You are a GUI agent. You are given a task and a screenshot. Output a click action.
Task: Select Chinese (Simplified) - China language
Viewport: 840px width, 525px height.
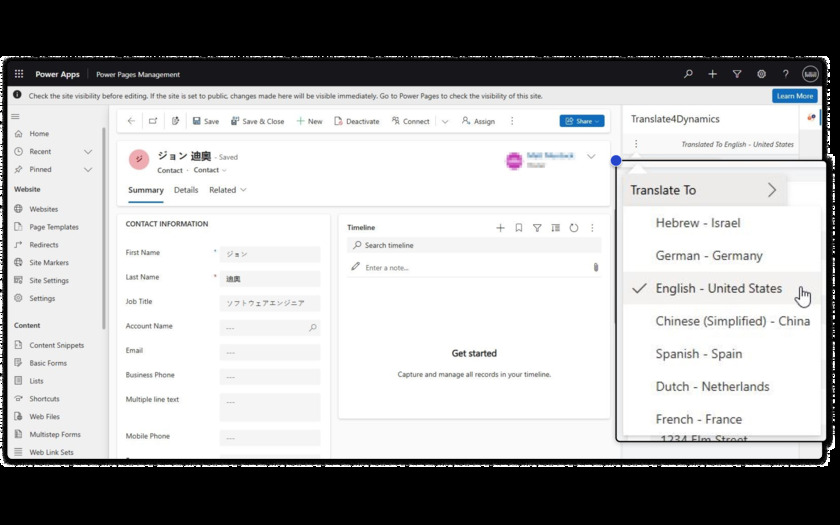722,321
